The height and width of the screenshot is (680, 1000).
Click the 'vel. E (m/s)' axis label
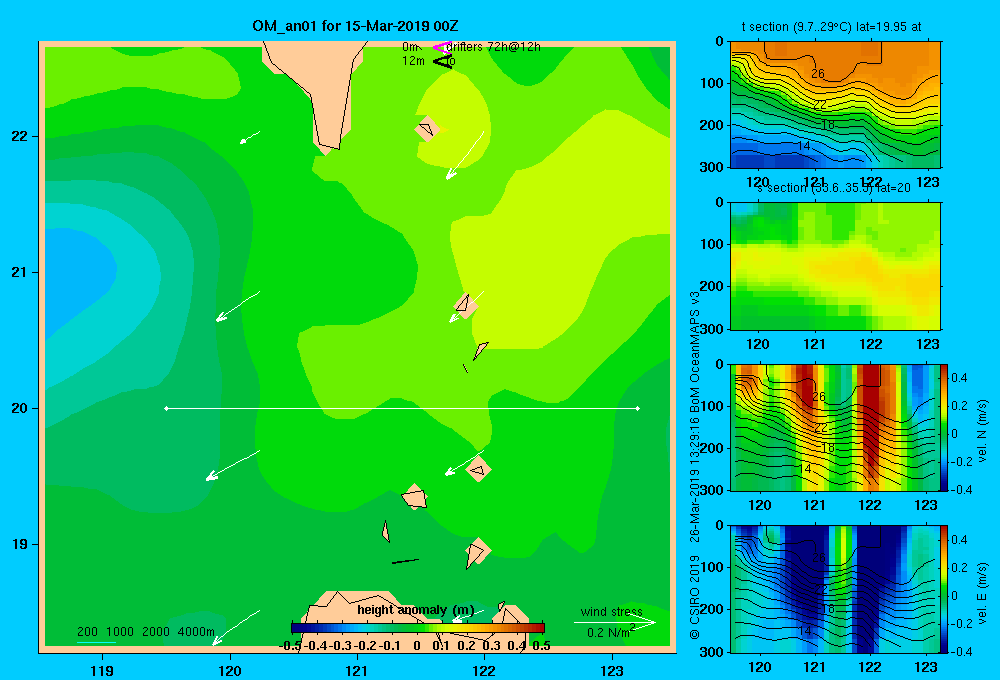pyautogui.click(x=982, y=593)
